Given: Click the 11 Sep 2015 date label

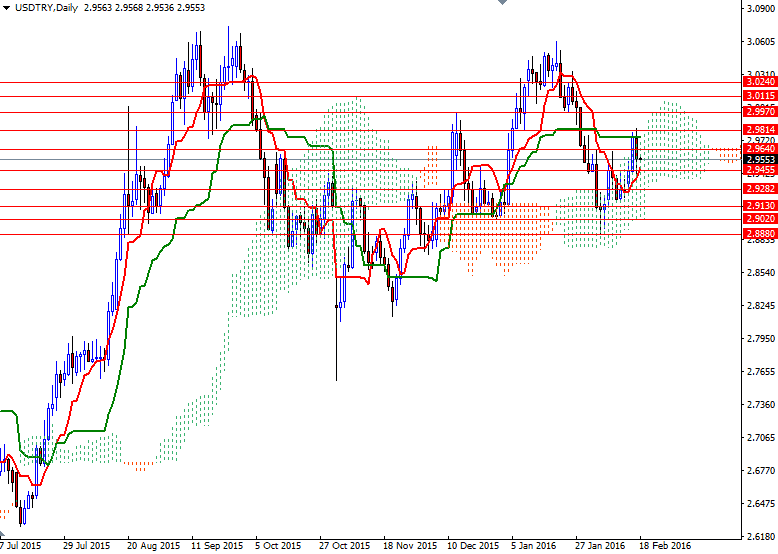Looking at the screenshot, I should coord(218,546).
